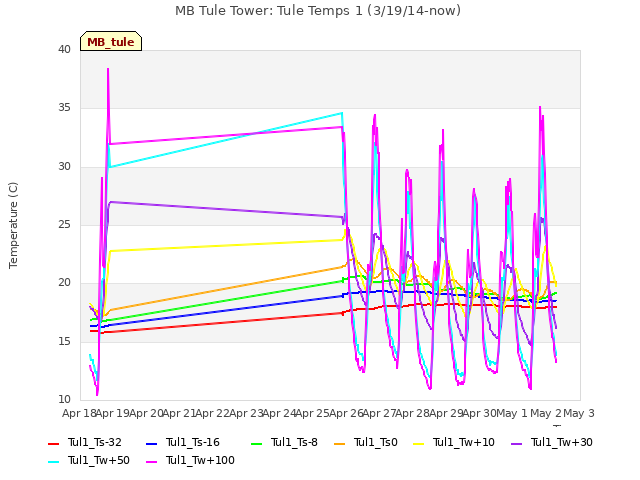Click the Apr 27 x-axis date label
This screenshot has width=640, height=480.
click(x=379, y=413)
